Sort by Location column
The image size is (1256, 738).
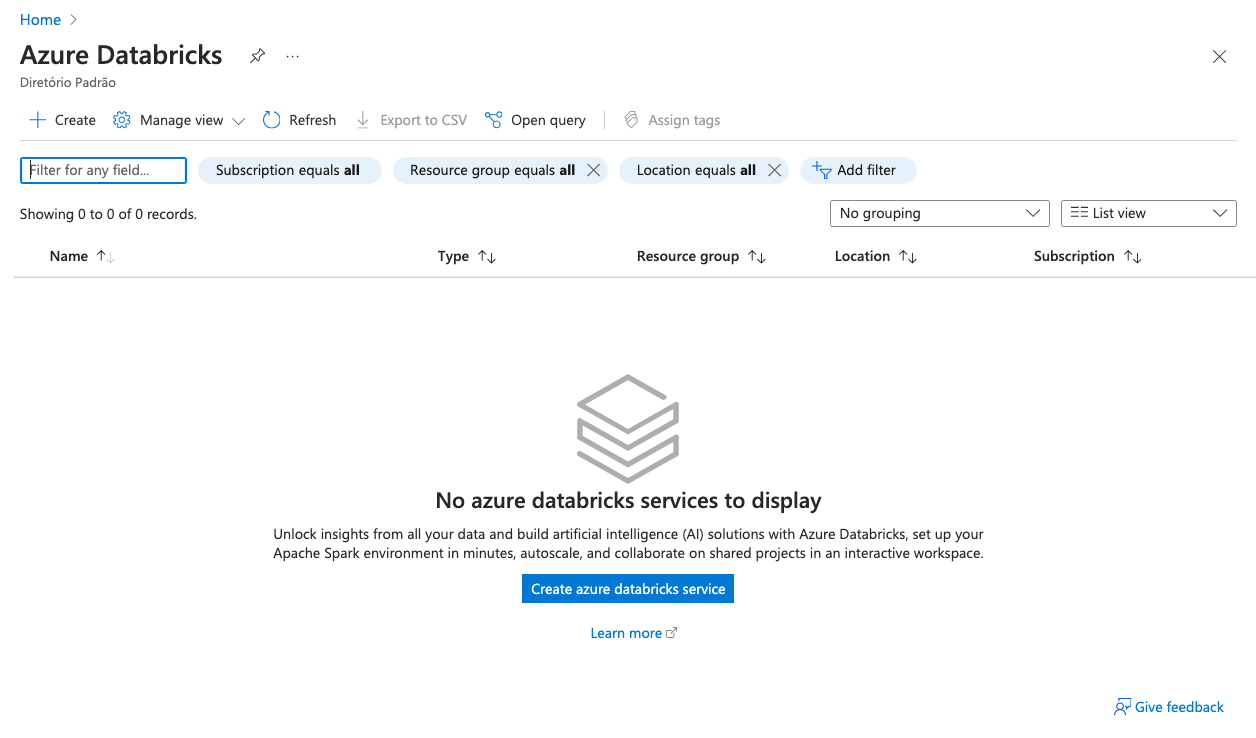point(875,256)
